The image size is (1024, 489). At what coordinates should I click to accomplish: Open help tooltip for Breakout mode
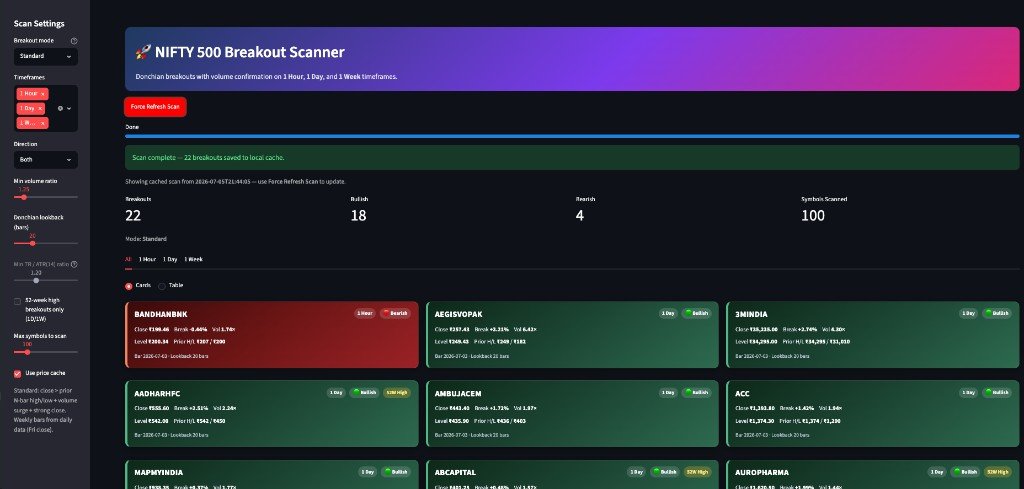tap(74, 40)
